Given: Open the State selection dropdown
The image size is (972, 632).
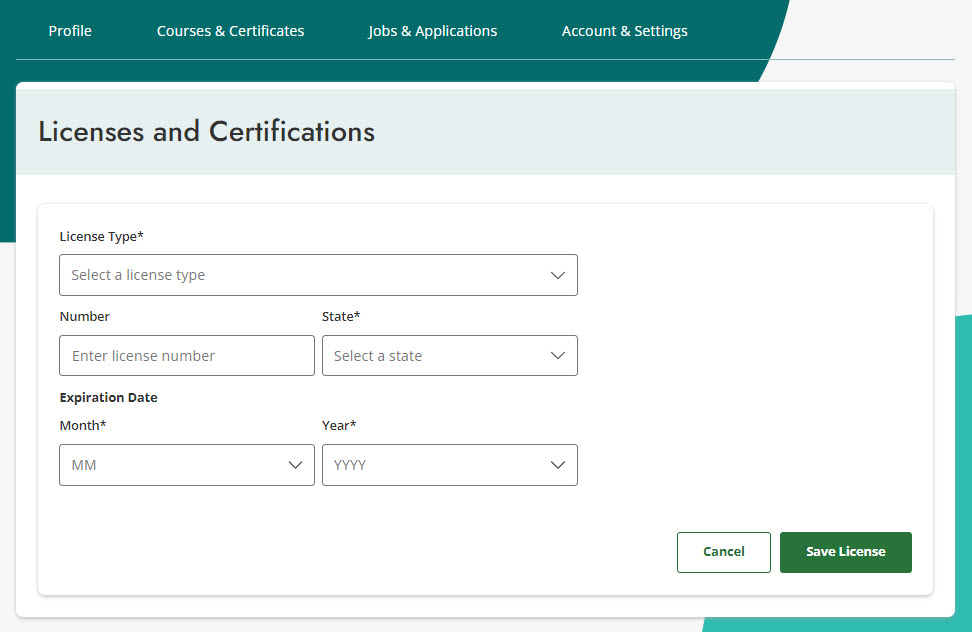Looking at the screenshot, I should [450, 355].
